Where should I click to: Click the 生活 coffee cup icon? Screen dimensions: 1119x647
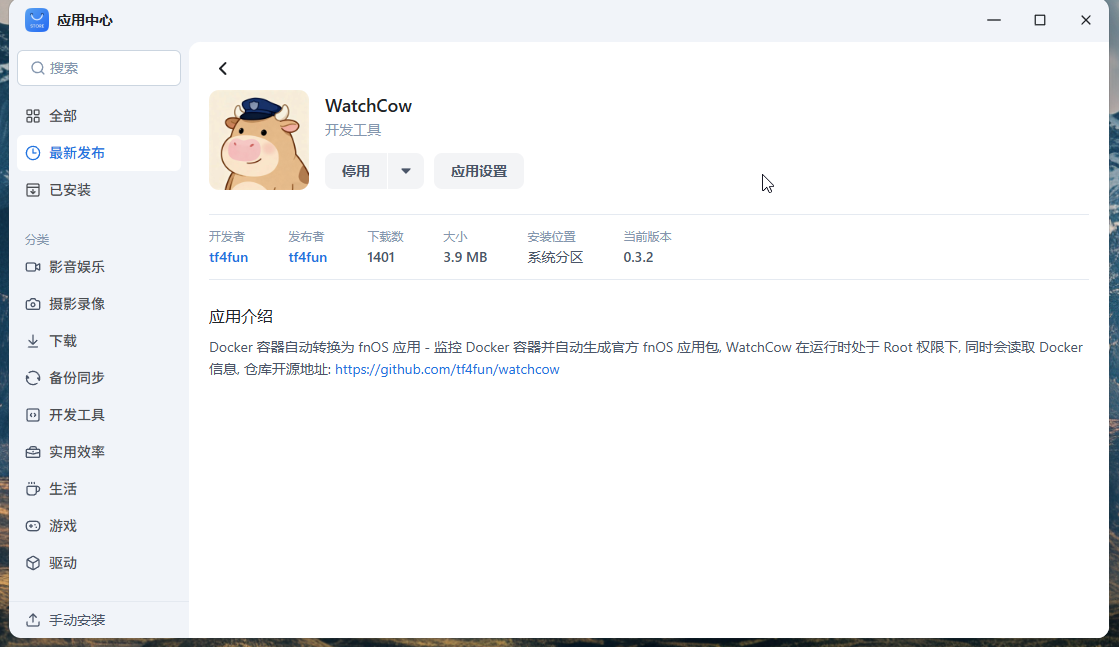33,489
